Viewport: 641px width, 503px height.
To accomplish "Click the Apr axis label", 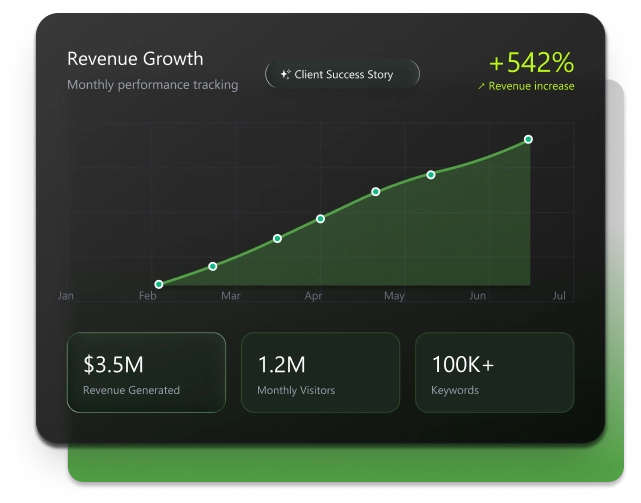I will 313,296.
